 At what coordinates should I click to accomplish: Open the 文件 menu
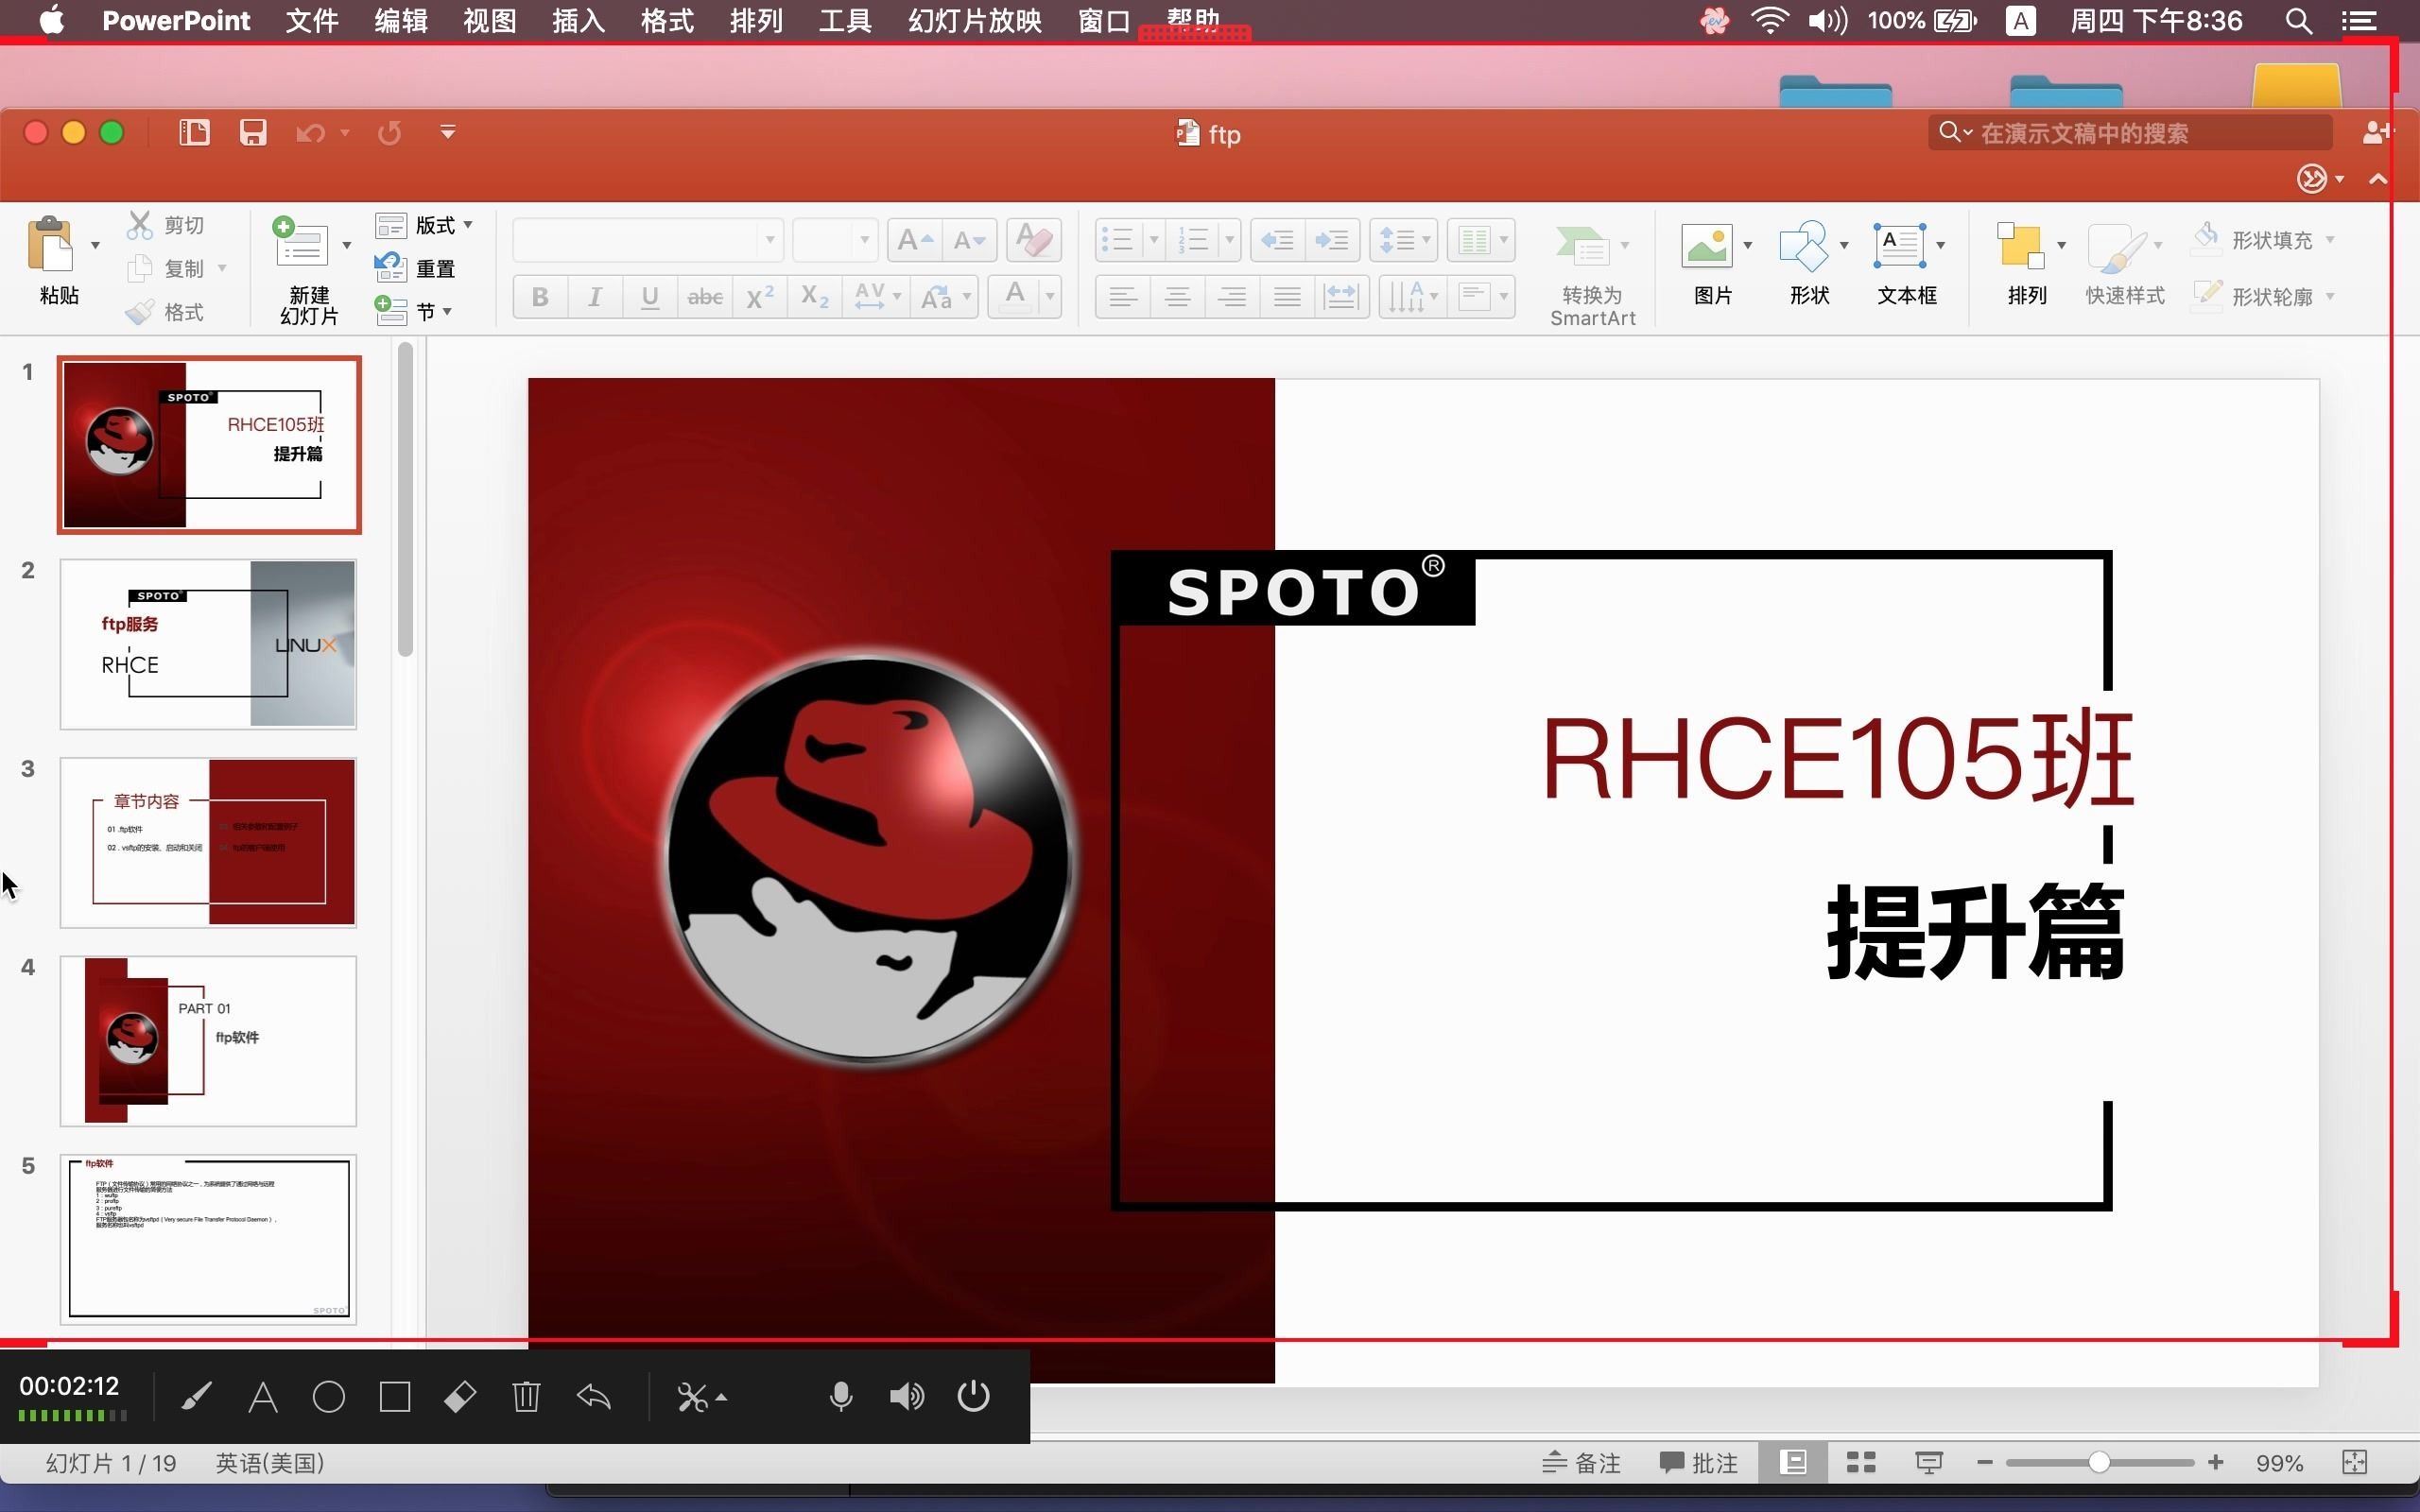[312, 20]
